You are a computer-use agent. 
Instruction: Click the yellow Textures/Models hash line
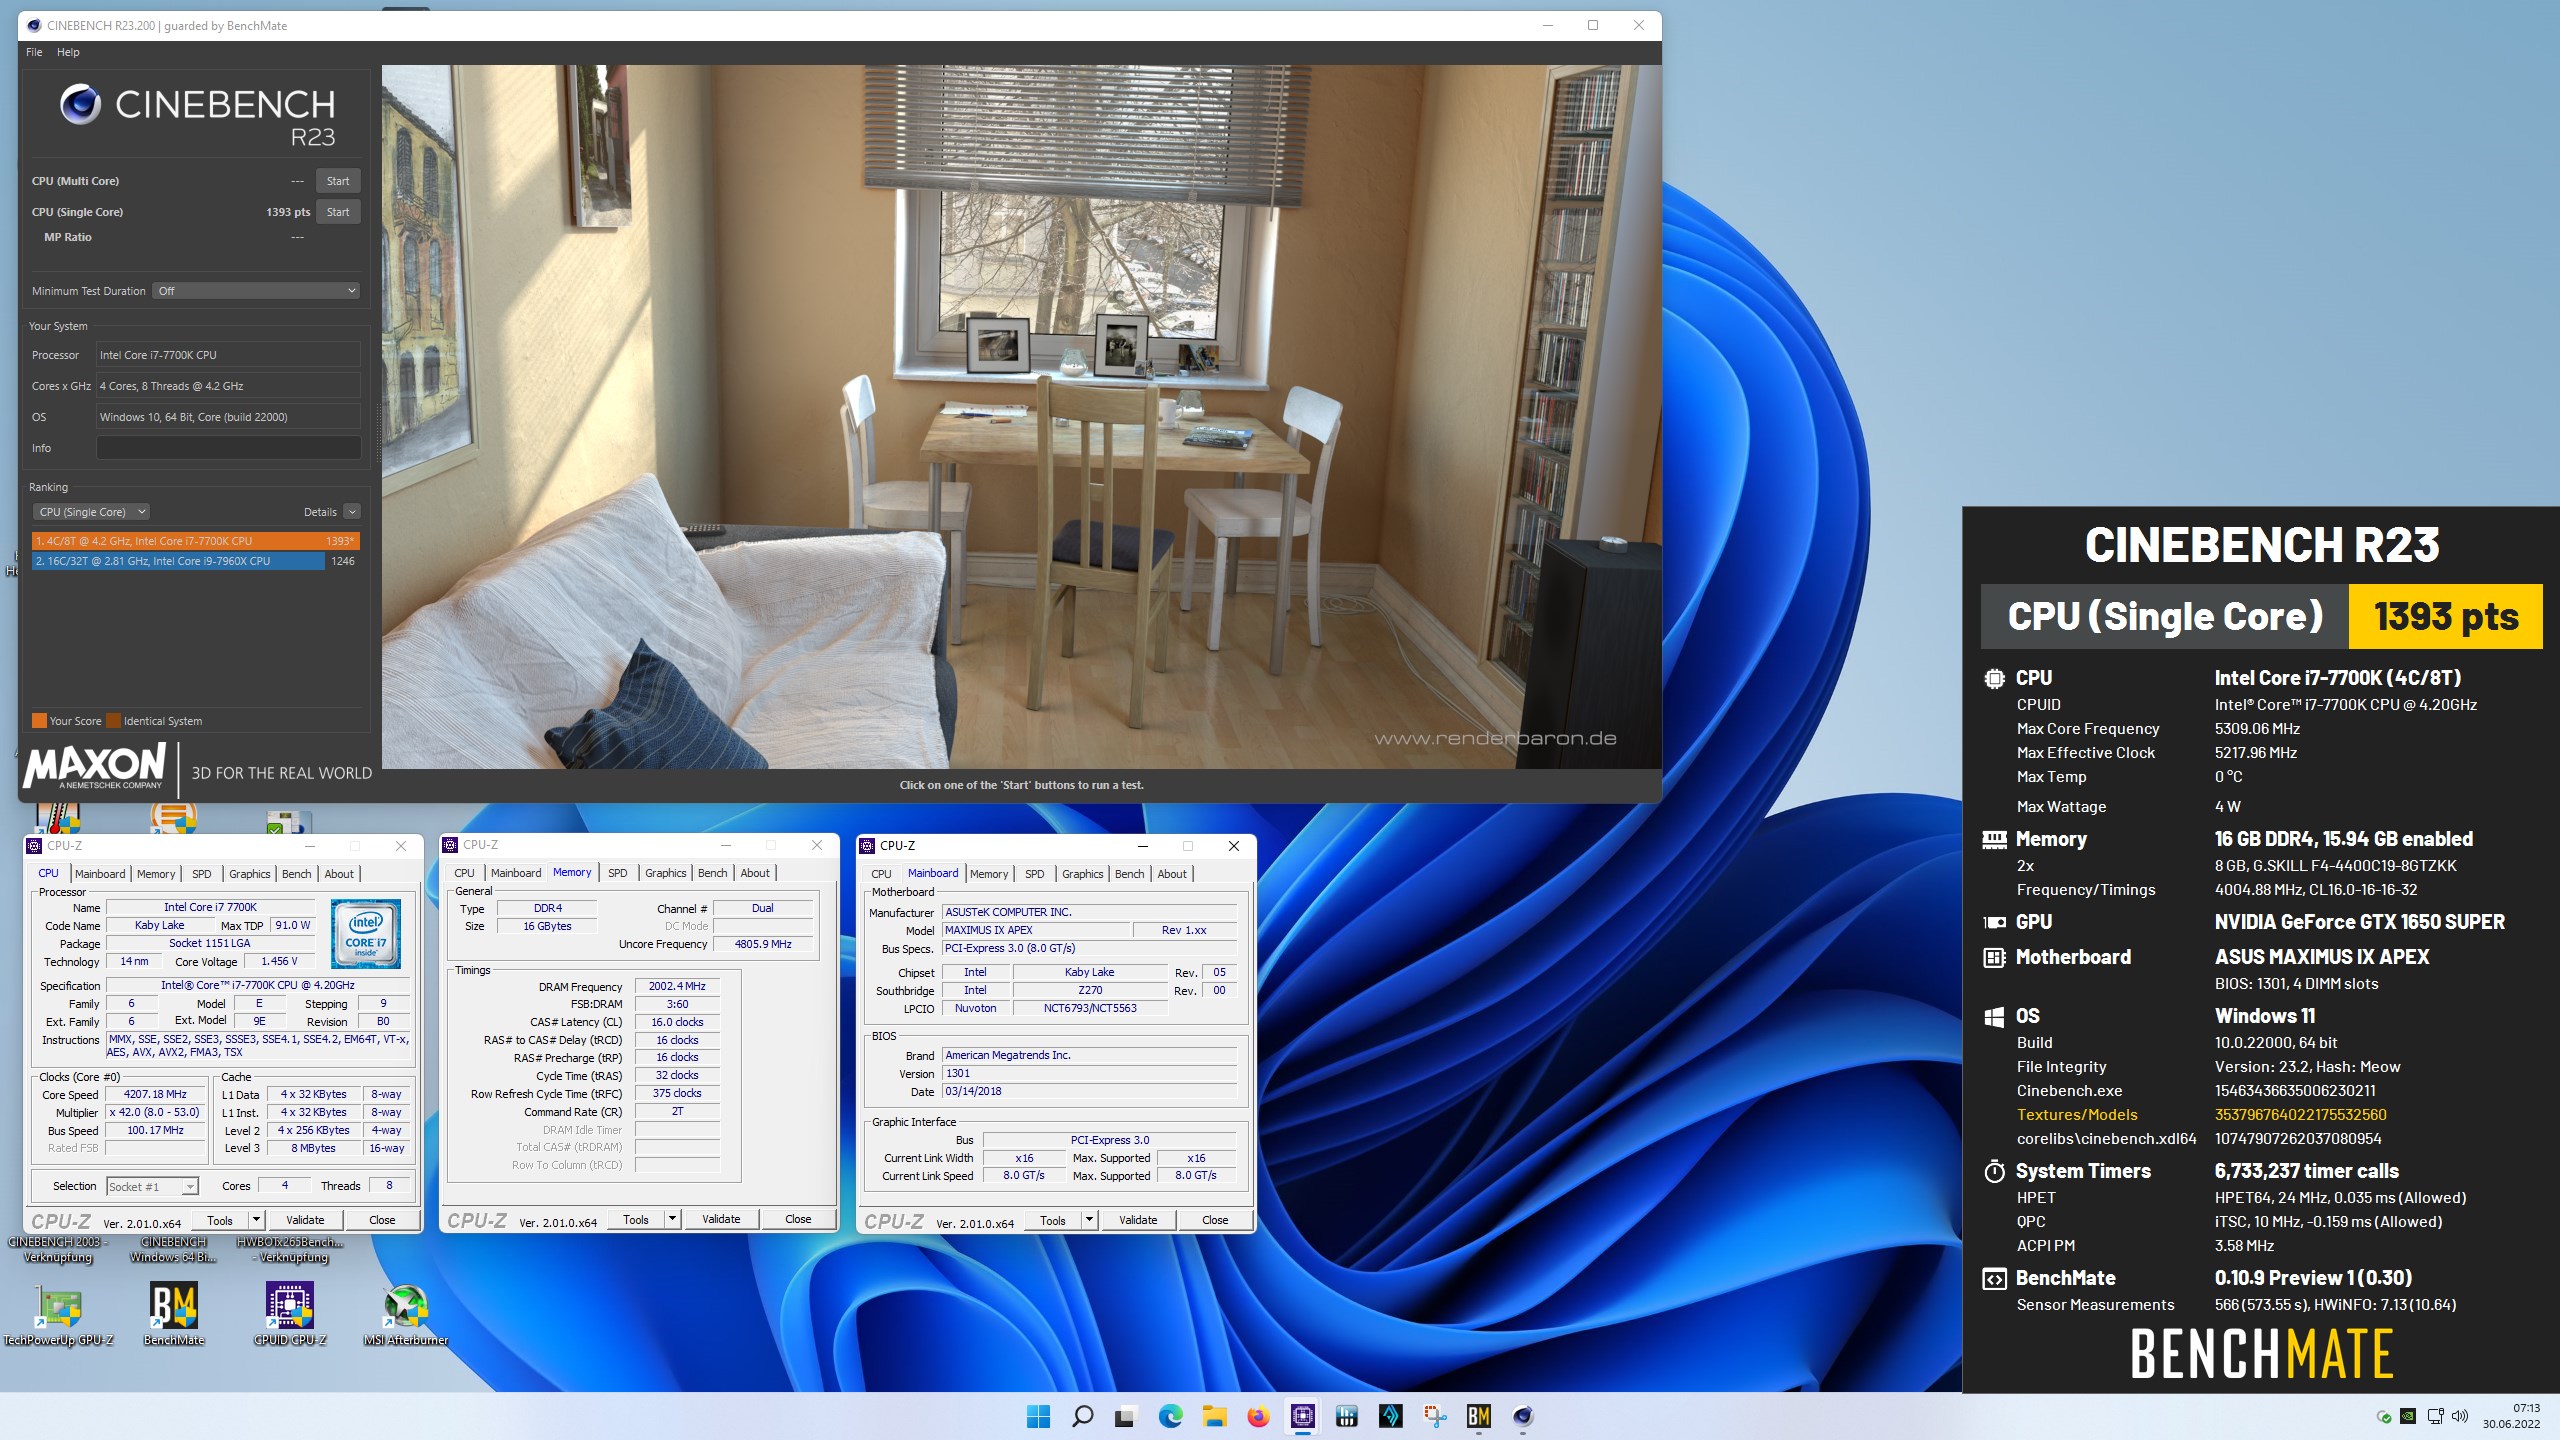[2201, 1115]
